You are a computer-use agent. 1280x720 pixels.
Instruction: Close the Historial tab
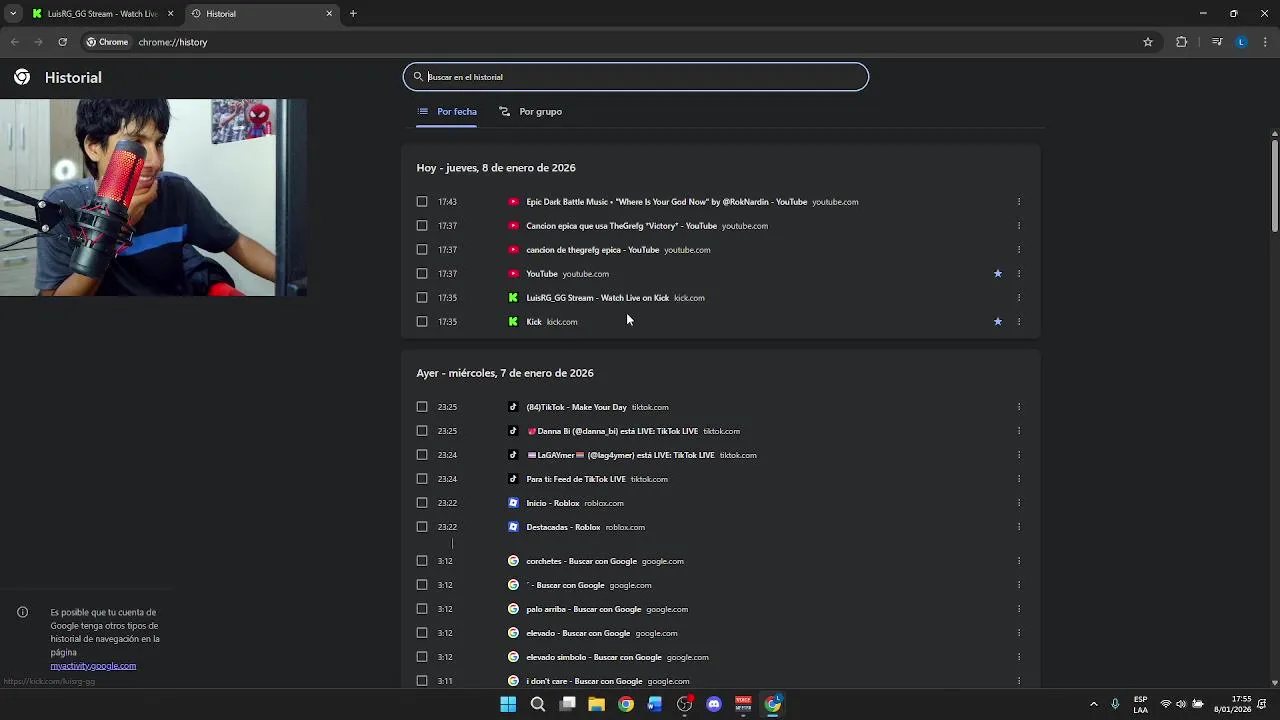[329, 14]
